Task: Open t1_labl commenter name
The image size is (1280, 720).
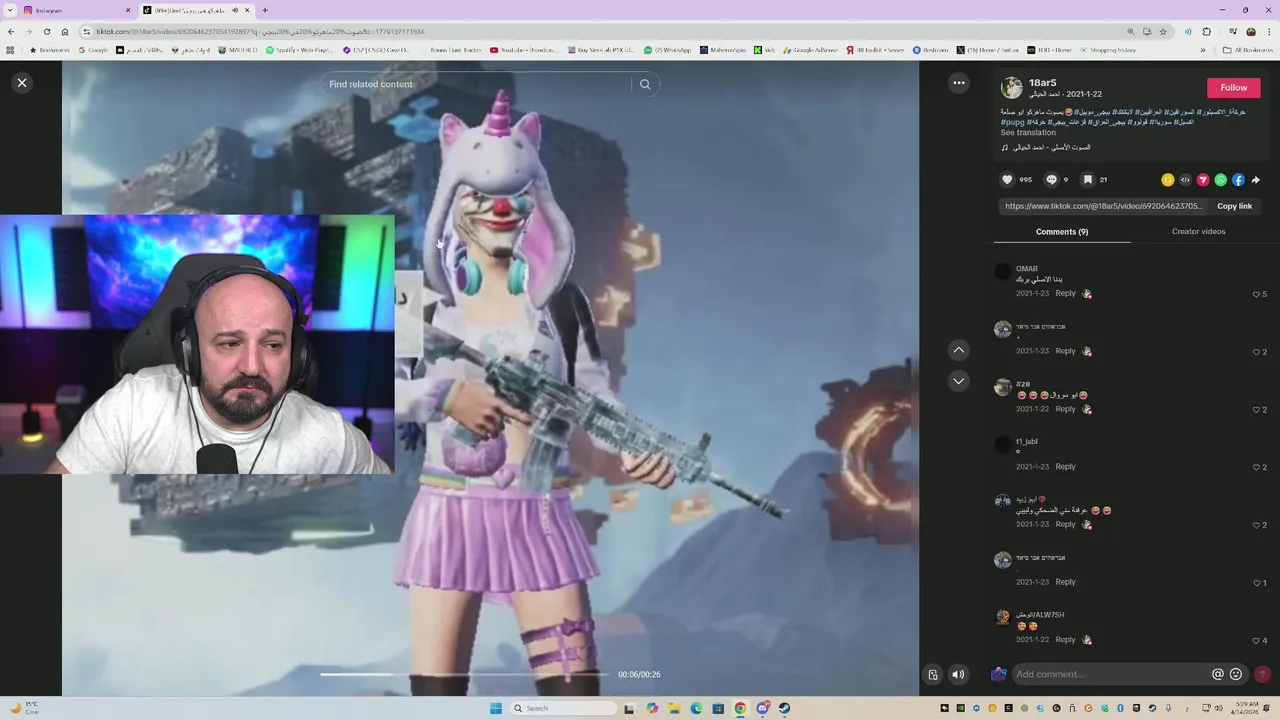Action: click(x=1027, y=442)
